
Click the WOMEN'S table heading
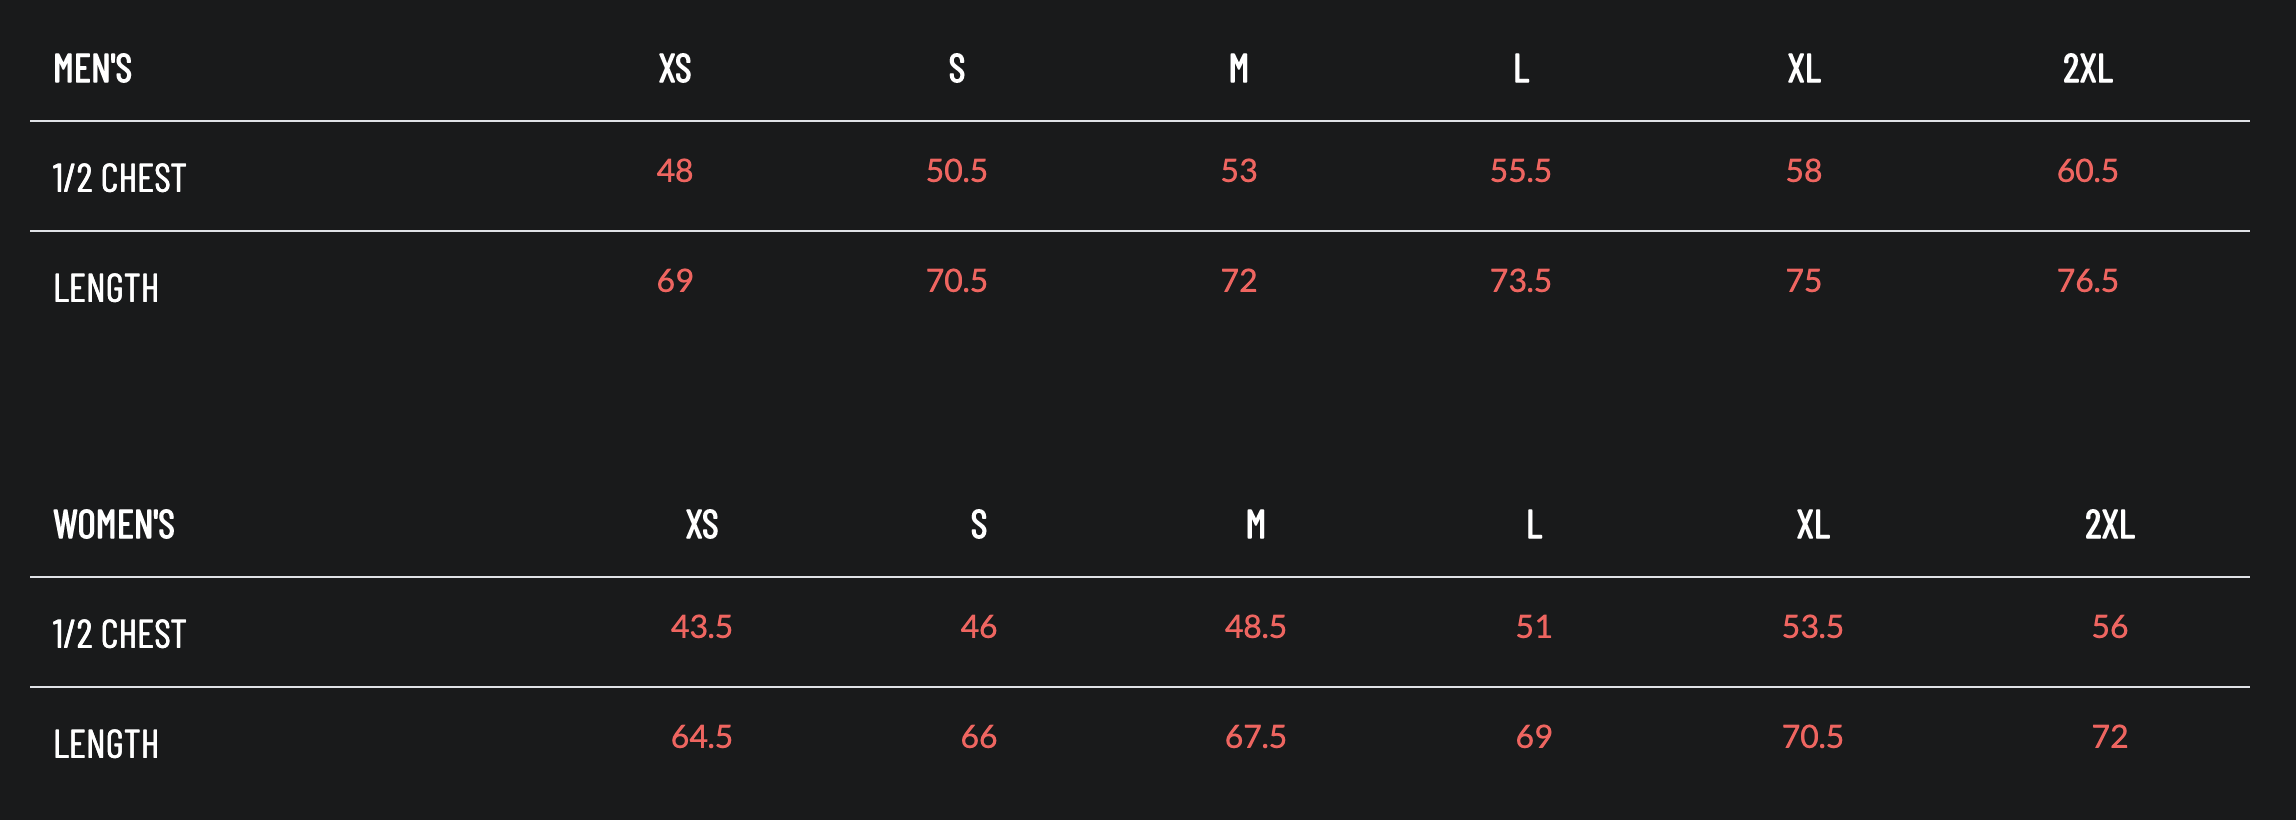tap(114, 525)
